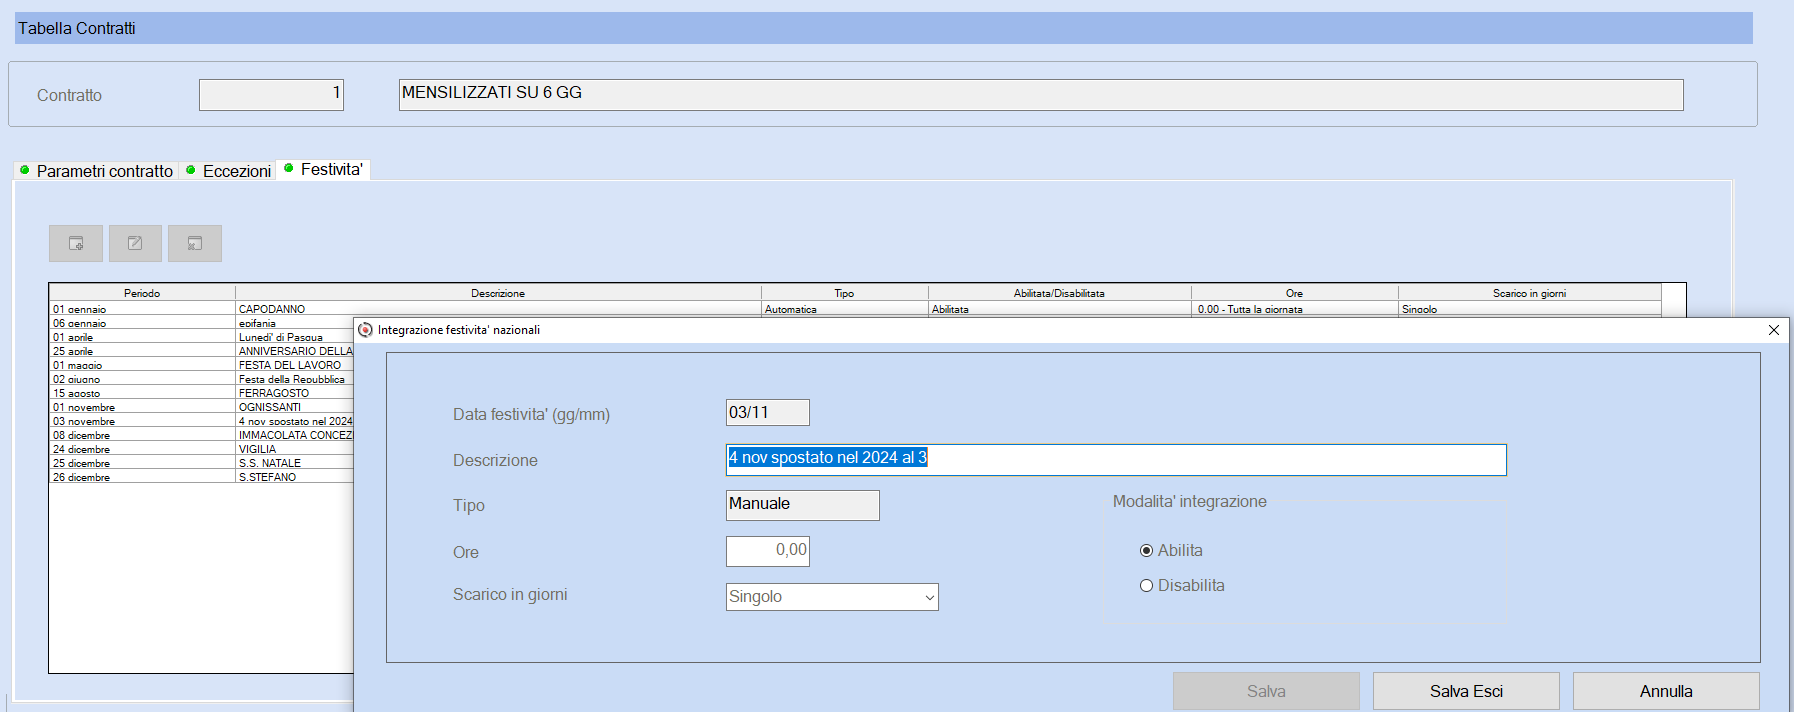Click the Ore value field
The image size is (1794, 712).
[x=768, y=551]
